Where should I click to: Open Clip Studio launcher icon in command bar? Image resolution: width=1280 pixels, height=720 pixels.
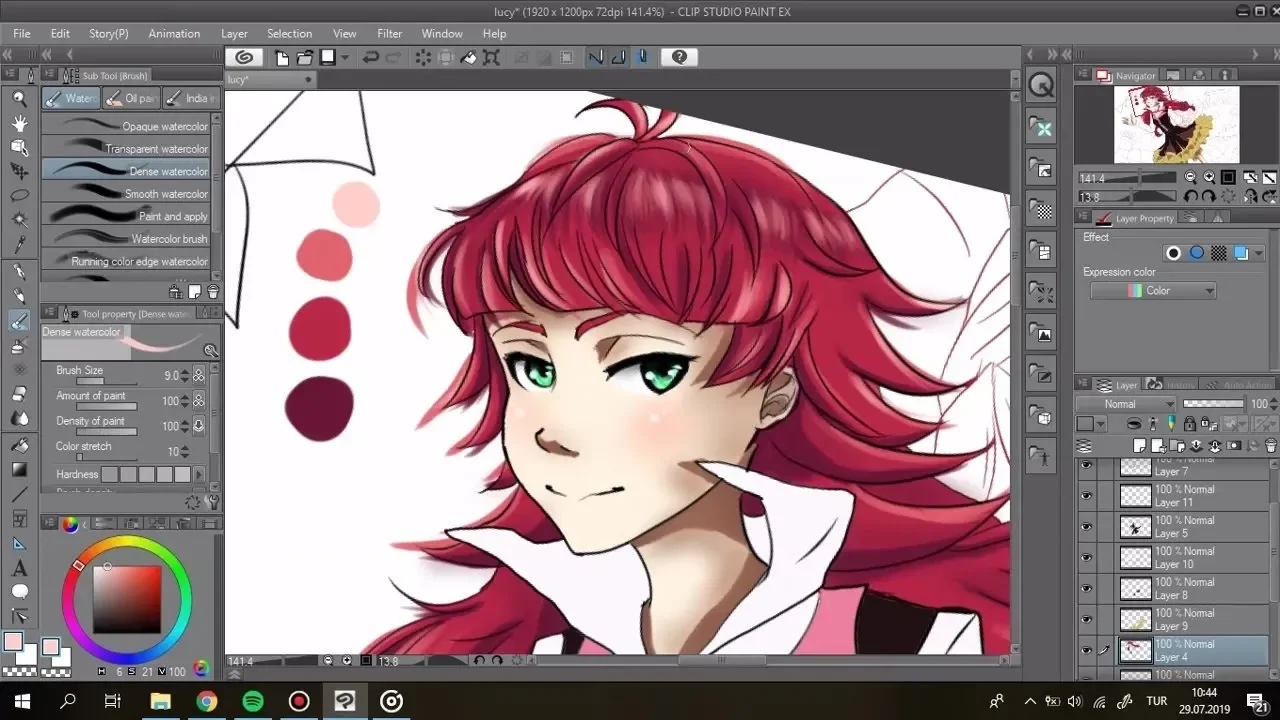point(245,58)
